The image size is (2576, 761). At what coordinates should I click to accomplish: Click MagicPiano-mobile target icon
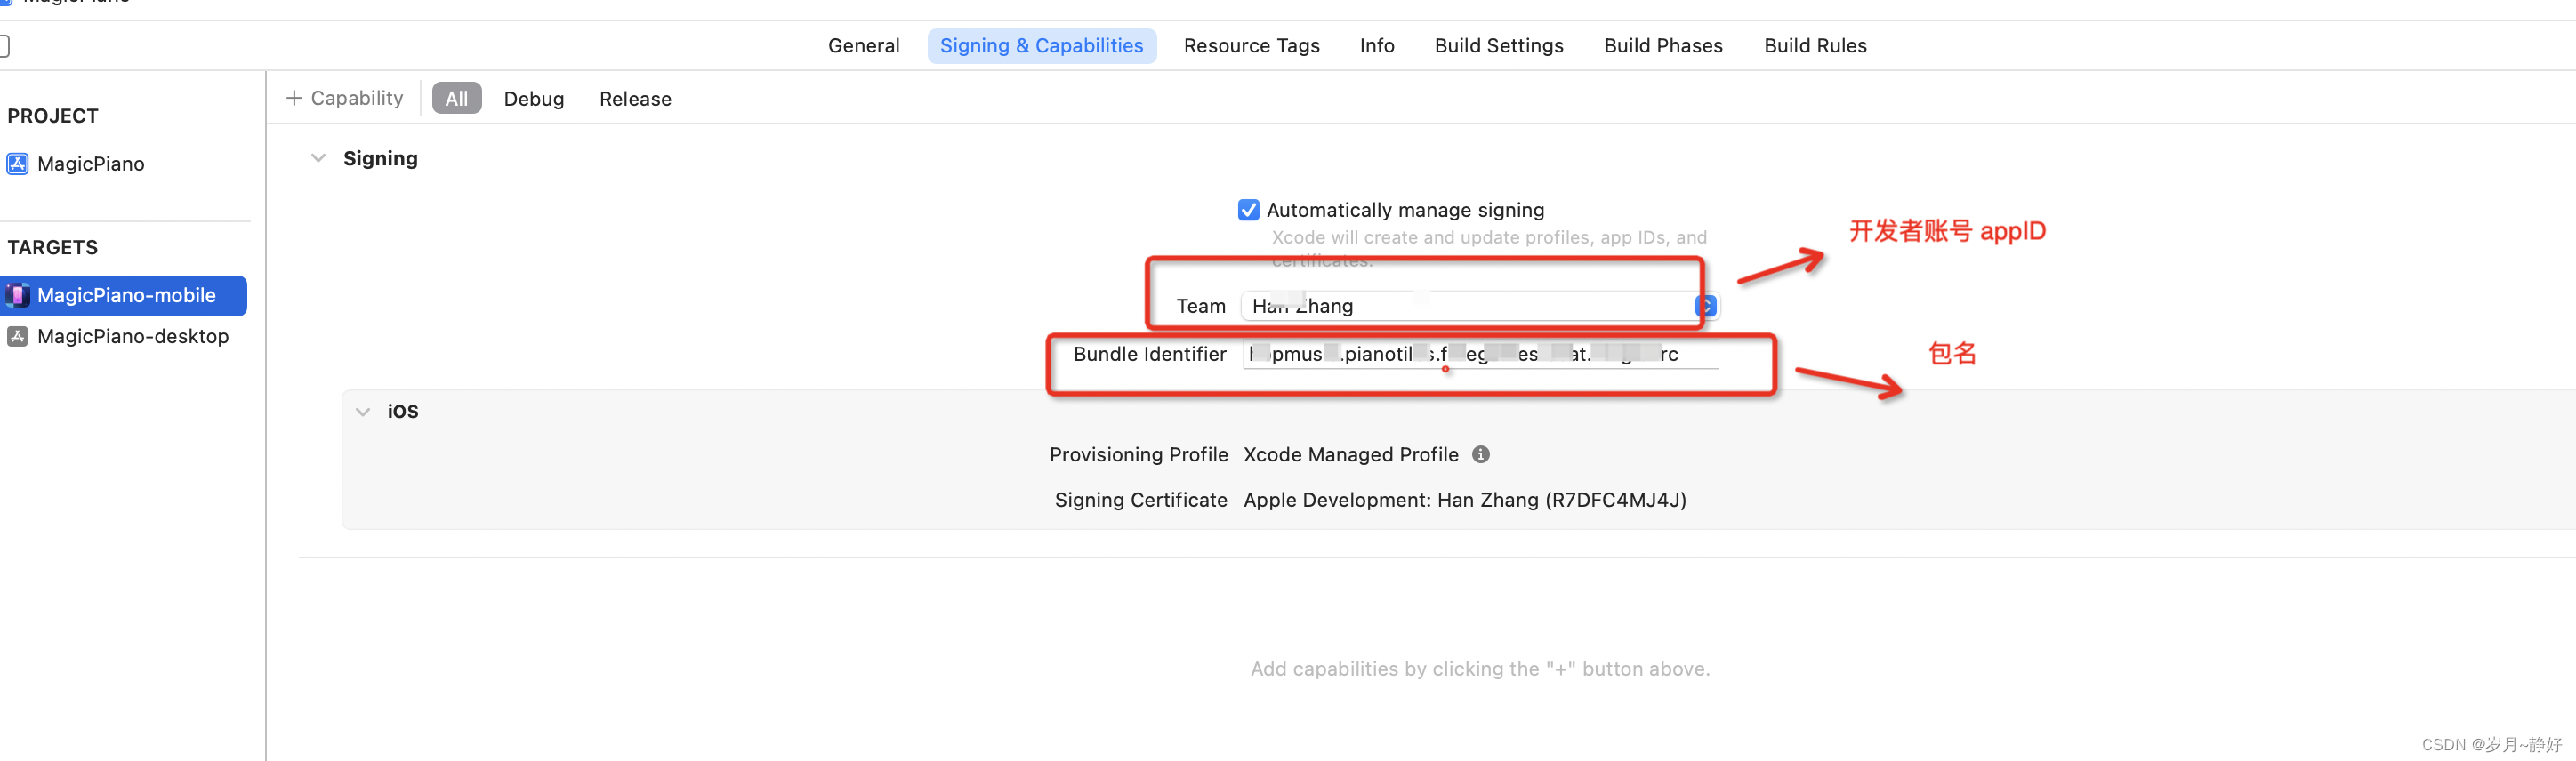pos(17,296)
